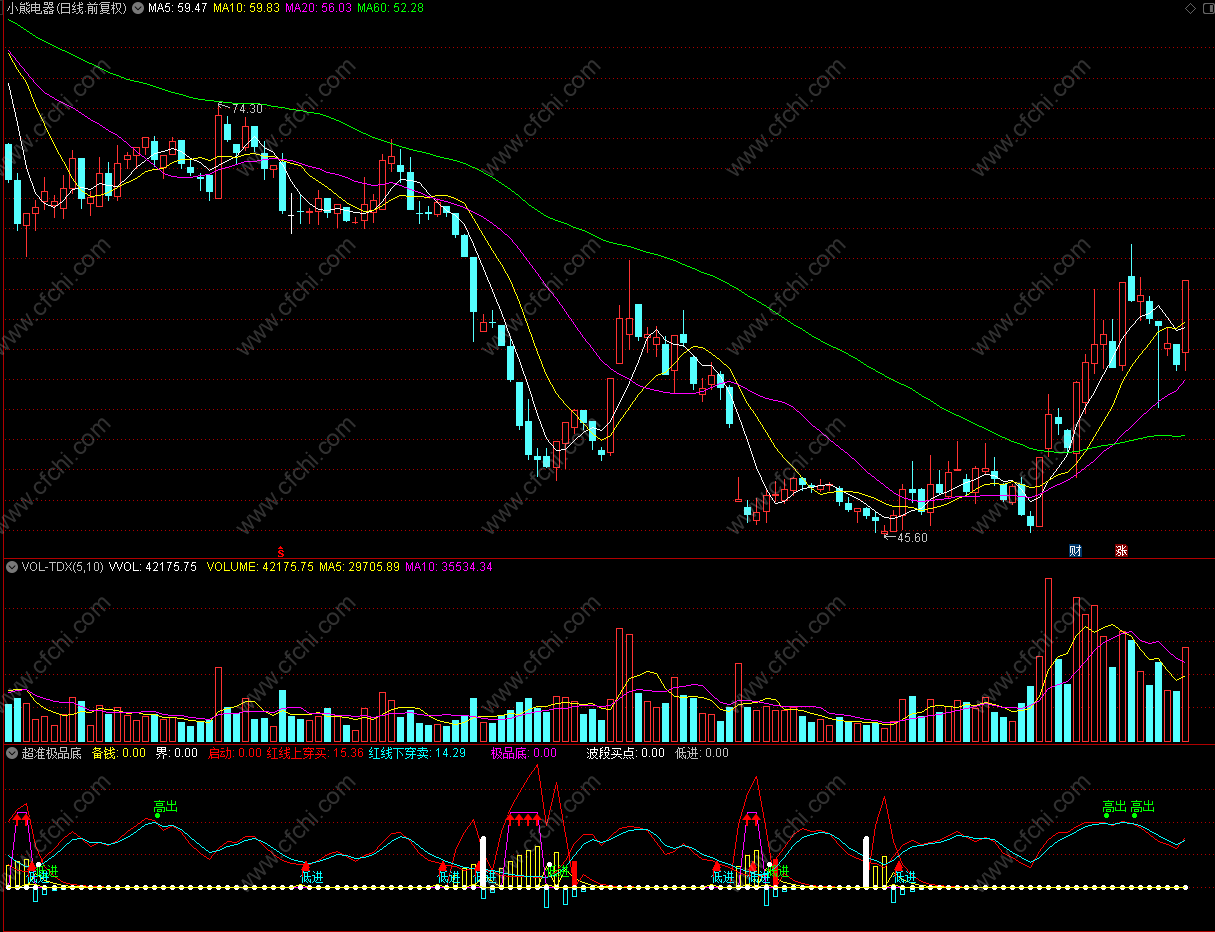Click the 启动: 0.00 label
Viewport: 1215px width, 932px height.
235,753
